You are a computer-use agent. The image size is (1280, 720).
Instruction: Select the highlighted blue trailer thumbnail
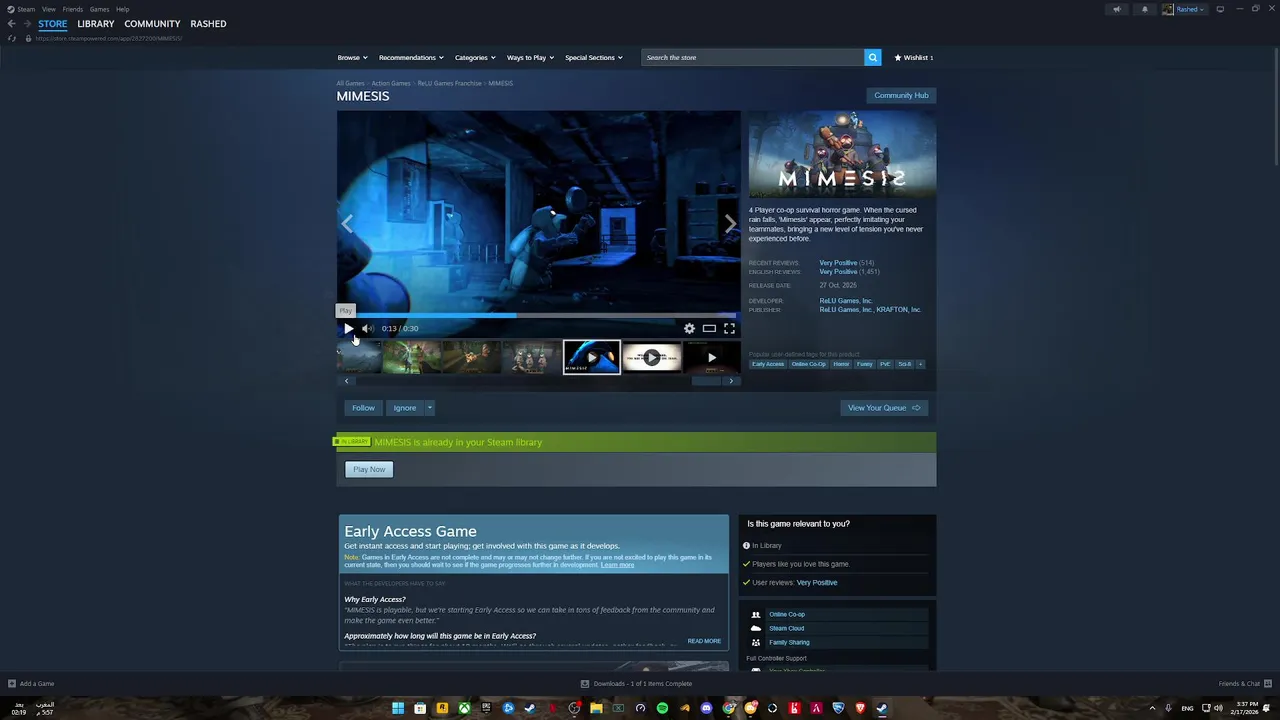591,357
